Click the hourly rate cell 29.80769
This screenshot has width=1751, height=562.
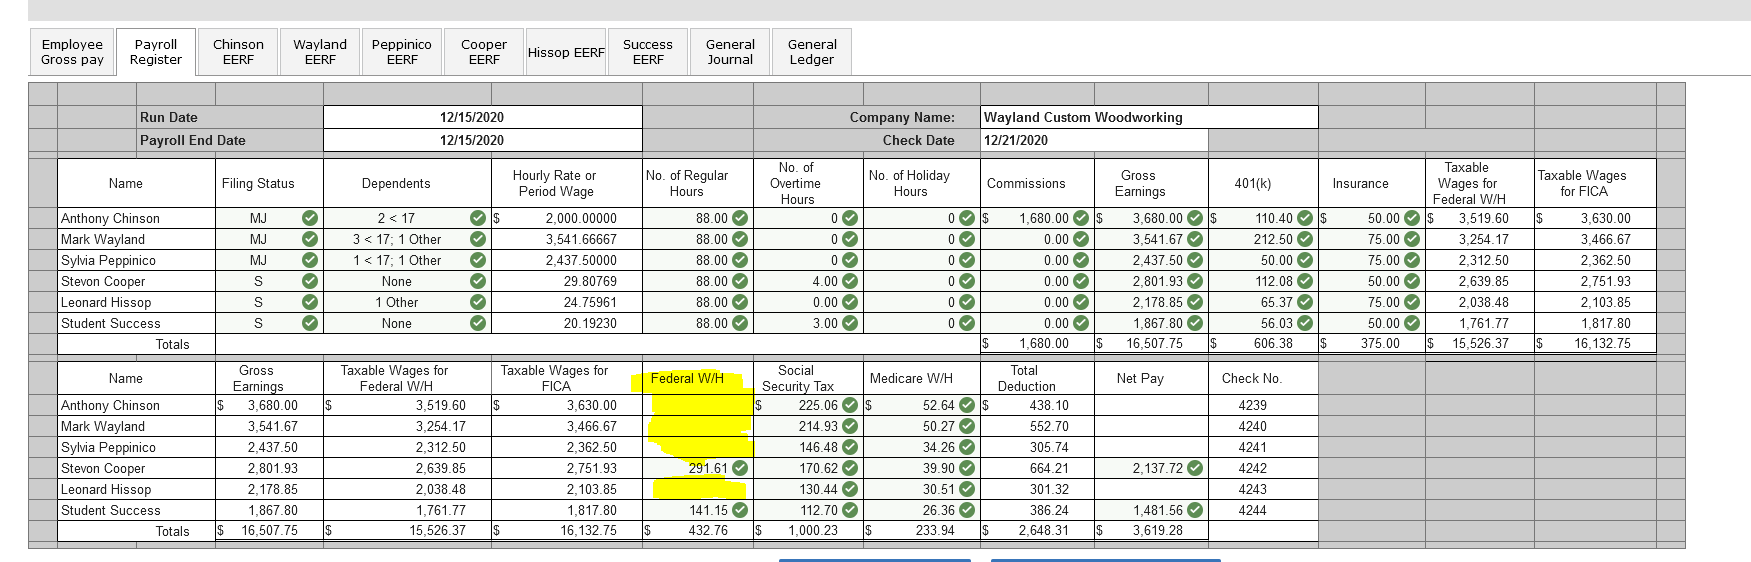566,281
